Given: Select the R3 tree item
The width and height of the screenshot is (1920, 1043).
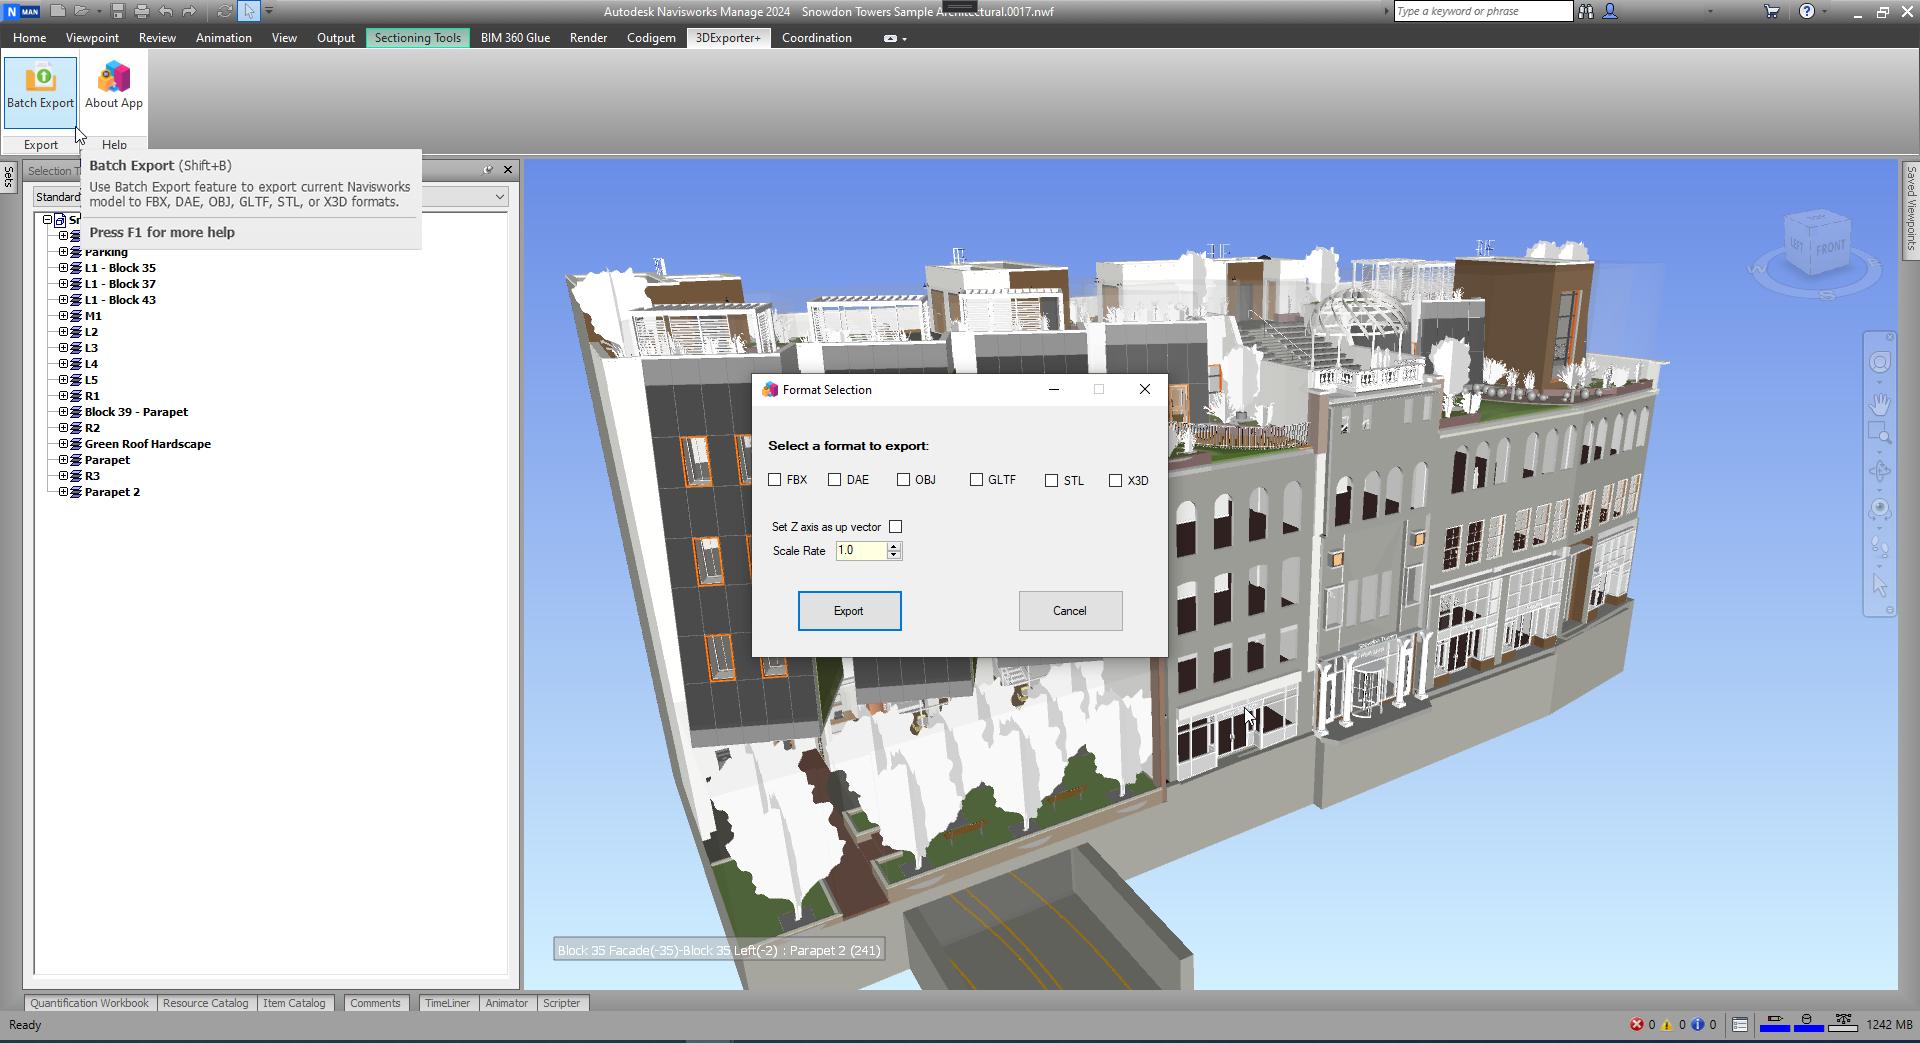Looking at the screenshot, I should [92, 476].
